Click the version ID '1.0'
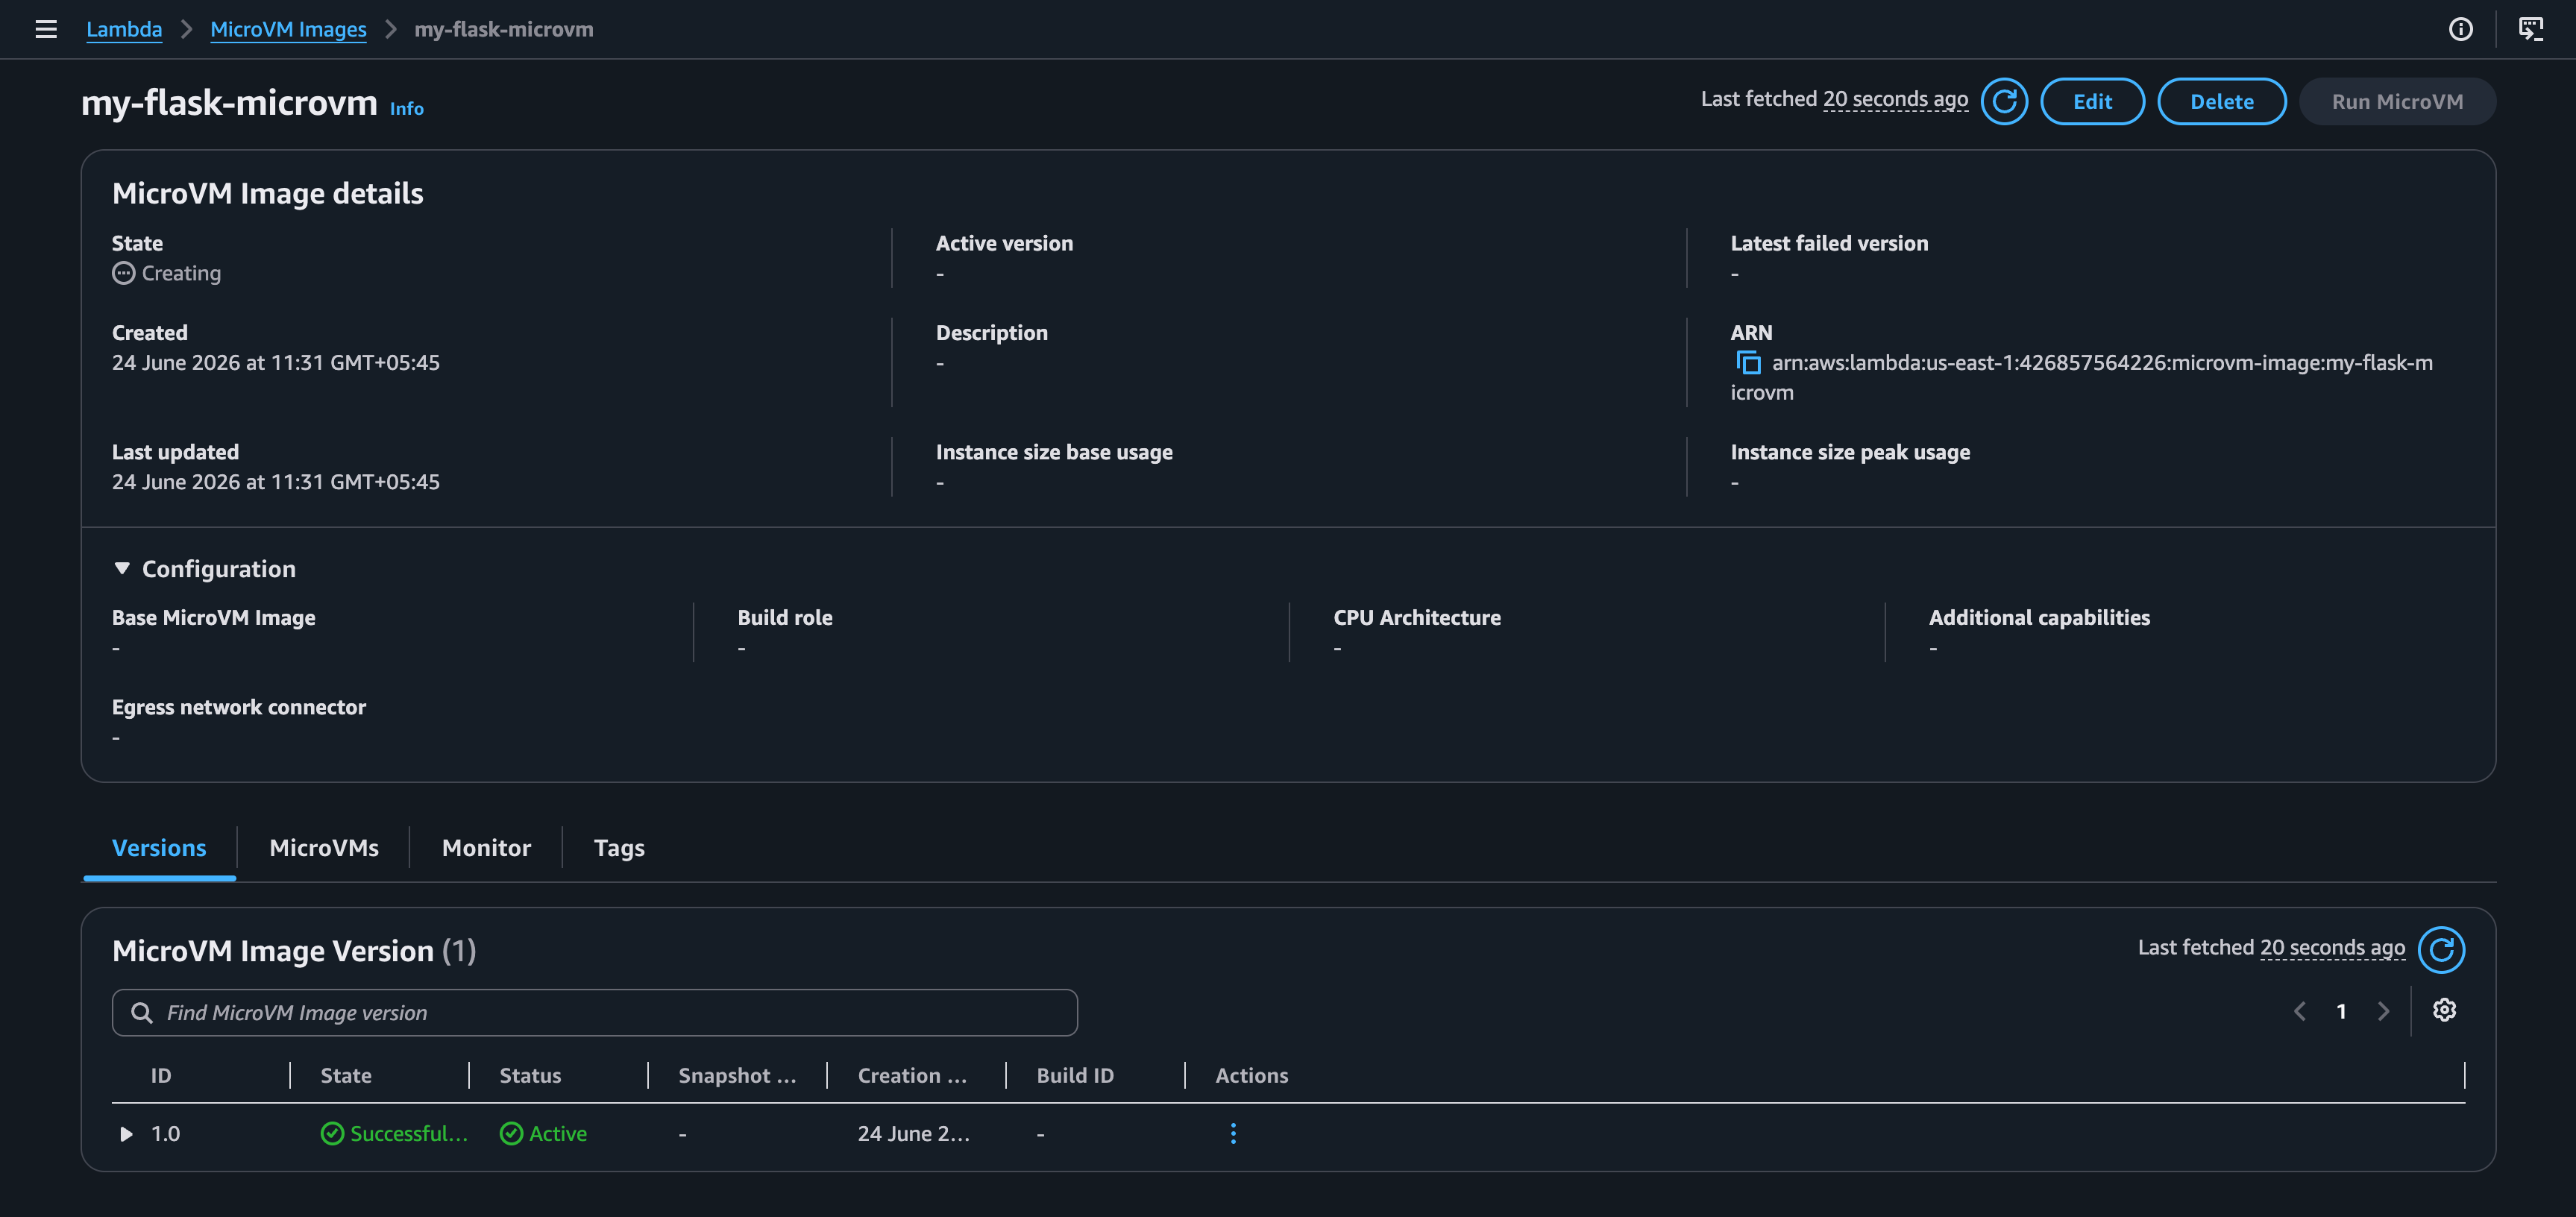2576x1217 pixels. point(165,1133)
